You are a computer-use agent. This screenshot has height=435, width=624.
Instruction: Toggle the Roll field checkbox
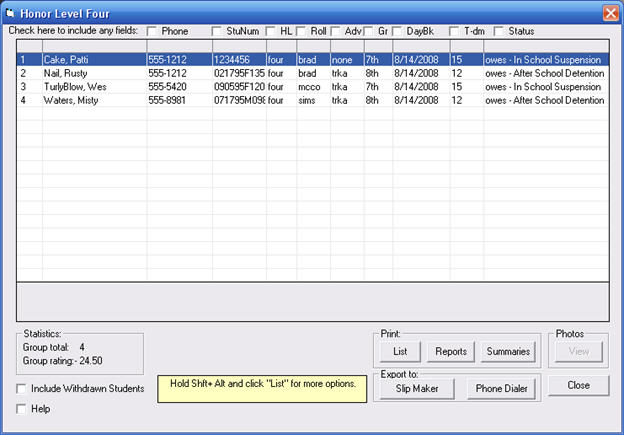[x=301, y=31]
